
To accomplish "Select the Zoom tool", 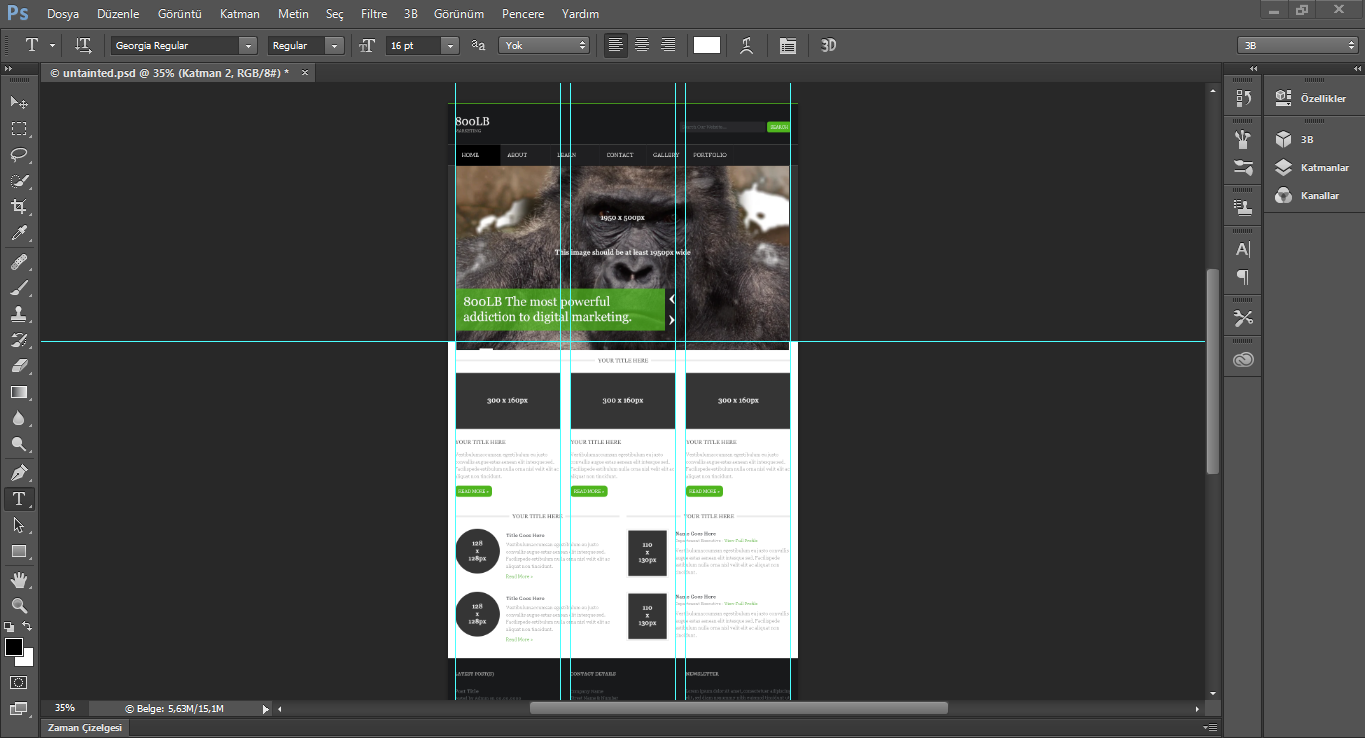I will [19, 605].
